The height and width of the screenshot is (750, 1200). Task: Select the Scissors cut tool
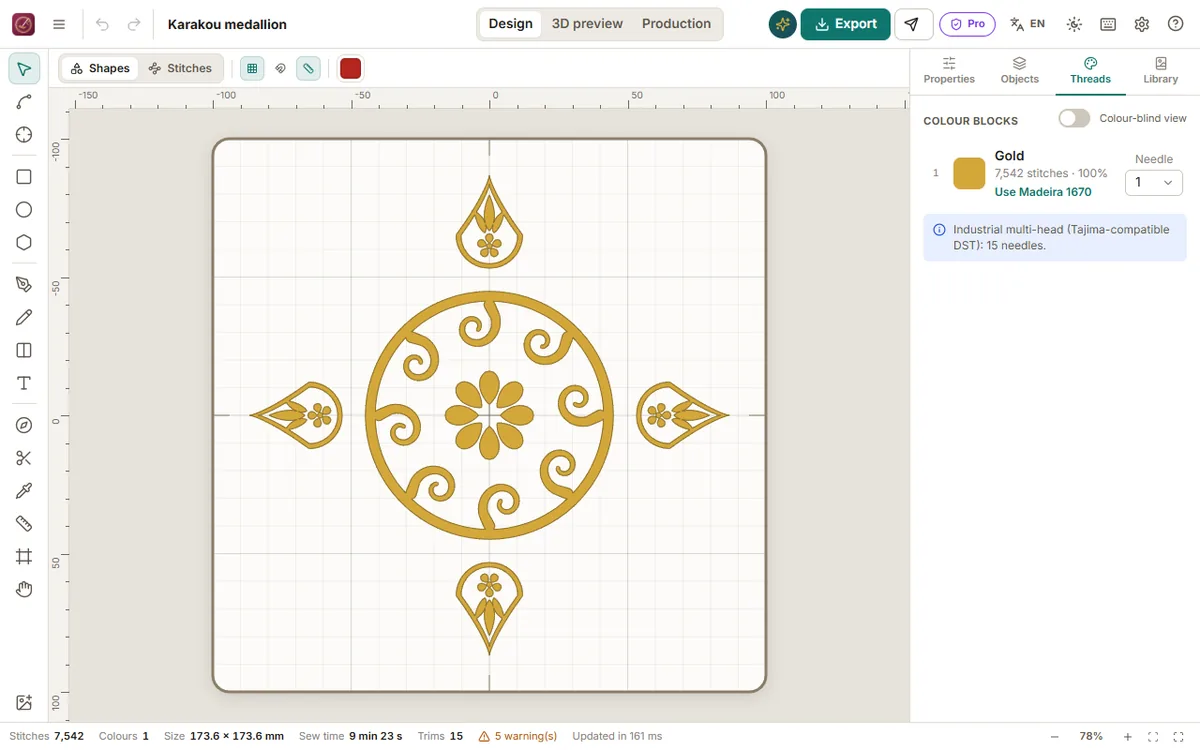click(x=24, y=458)
